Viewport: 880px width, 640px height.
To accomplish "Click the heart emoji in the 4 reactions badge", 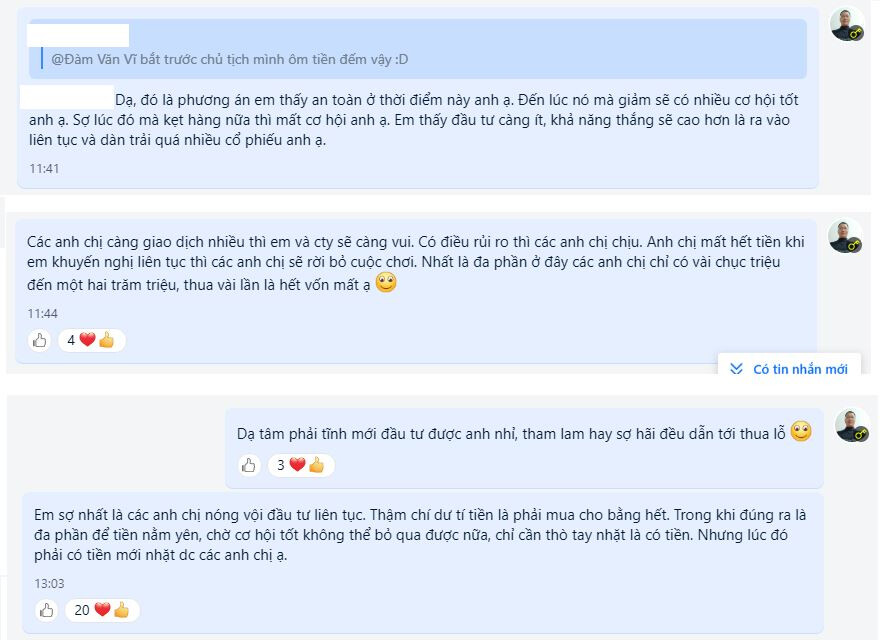I will (88, 339).
